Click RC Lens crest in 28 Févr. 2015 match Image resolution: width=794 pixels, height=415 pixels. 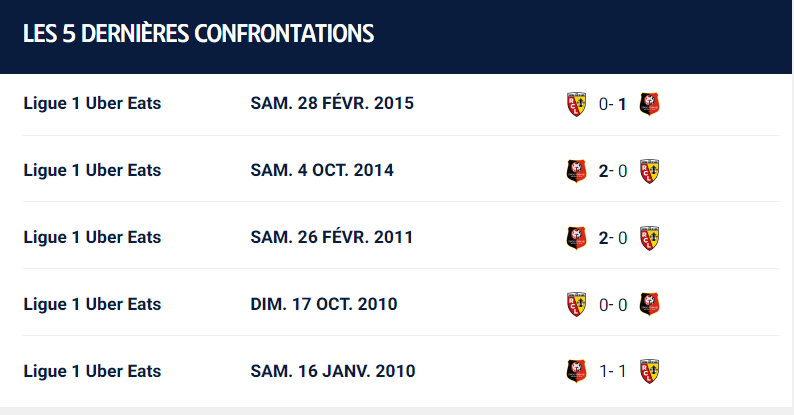click(576, 104)
